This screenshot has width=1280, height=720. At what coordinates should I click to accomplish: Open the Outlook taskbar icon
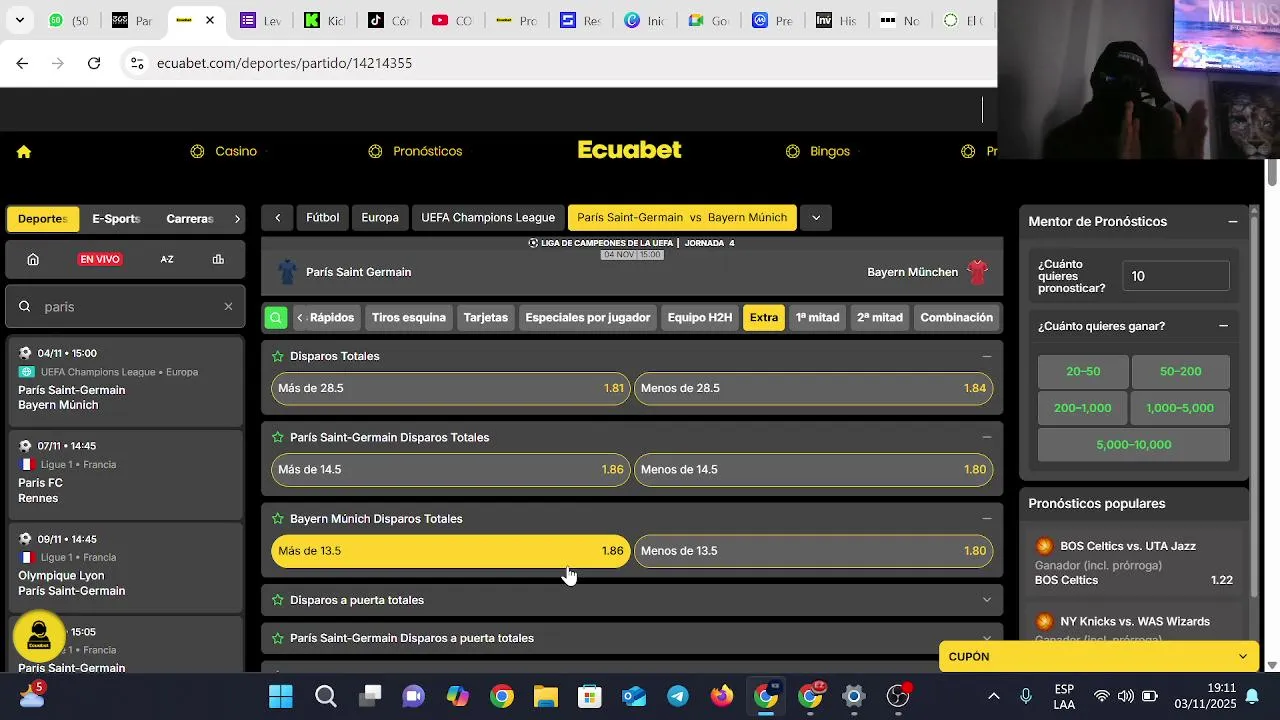click(634, 696)
